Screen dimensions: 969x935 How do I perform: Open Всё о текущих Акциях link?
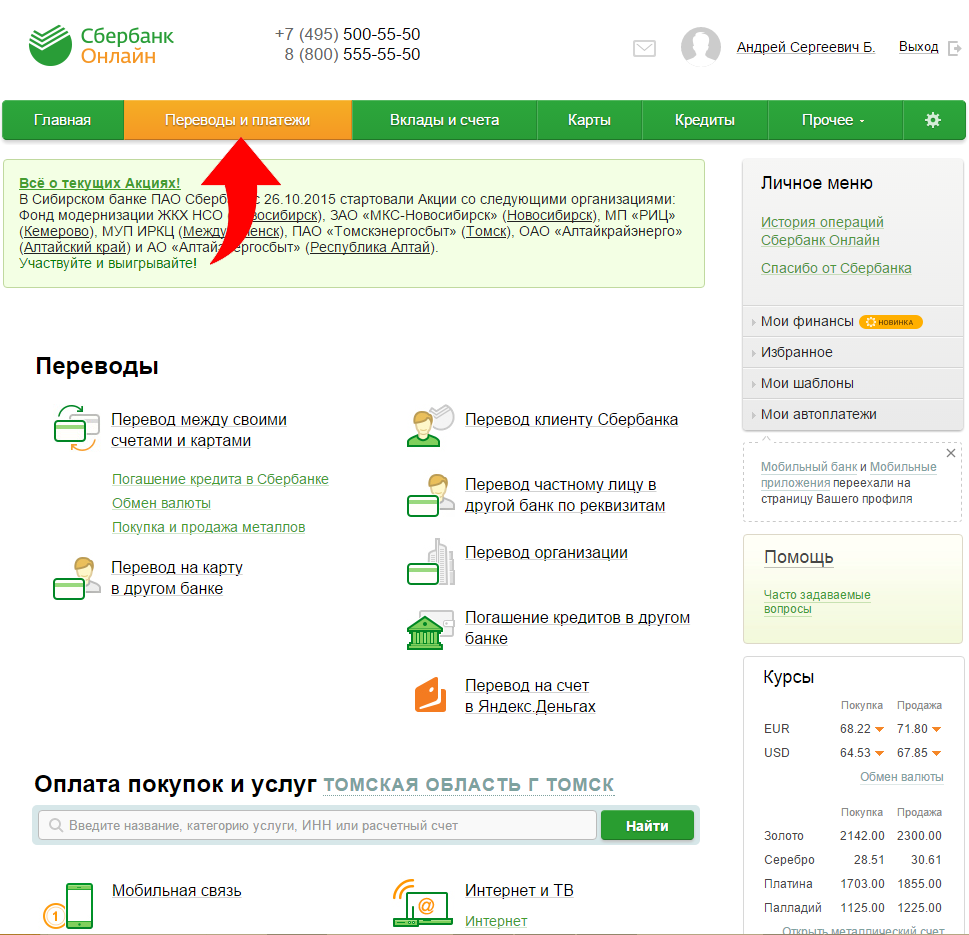point(99,183)
